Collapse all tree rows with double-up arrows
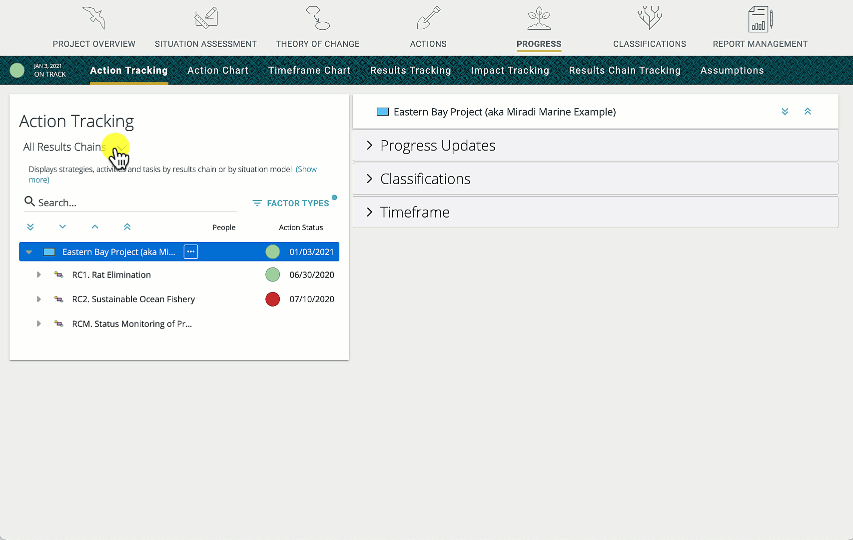 tap(127, 228)
